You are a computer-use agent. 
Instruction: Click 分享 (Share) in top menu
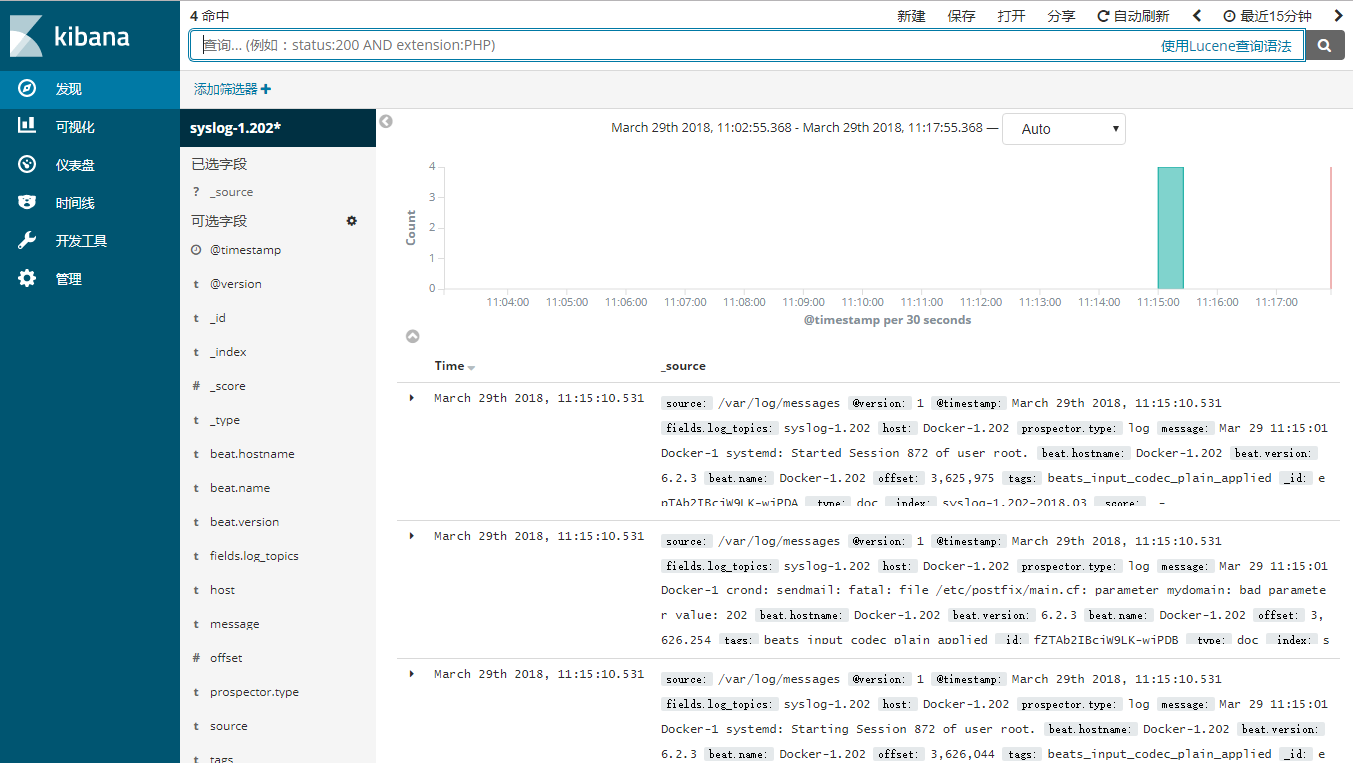1061,16
